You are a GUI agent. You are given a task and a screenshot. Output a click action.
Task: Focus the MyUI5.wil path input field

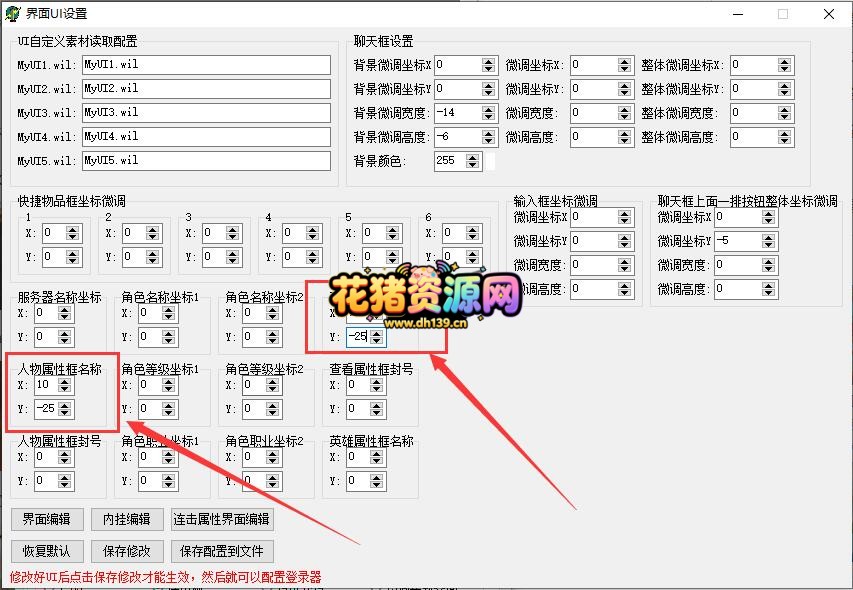(206, 160)
